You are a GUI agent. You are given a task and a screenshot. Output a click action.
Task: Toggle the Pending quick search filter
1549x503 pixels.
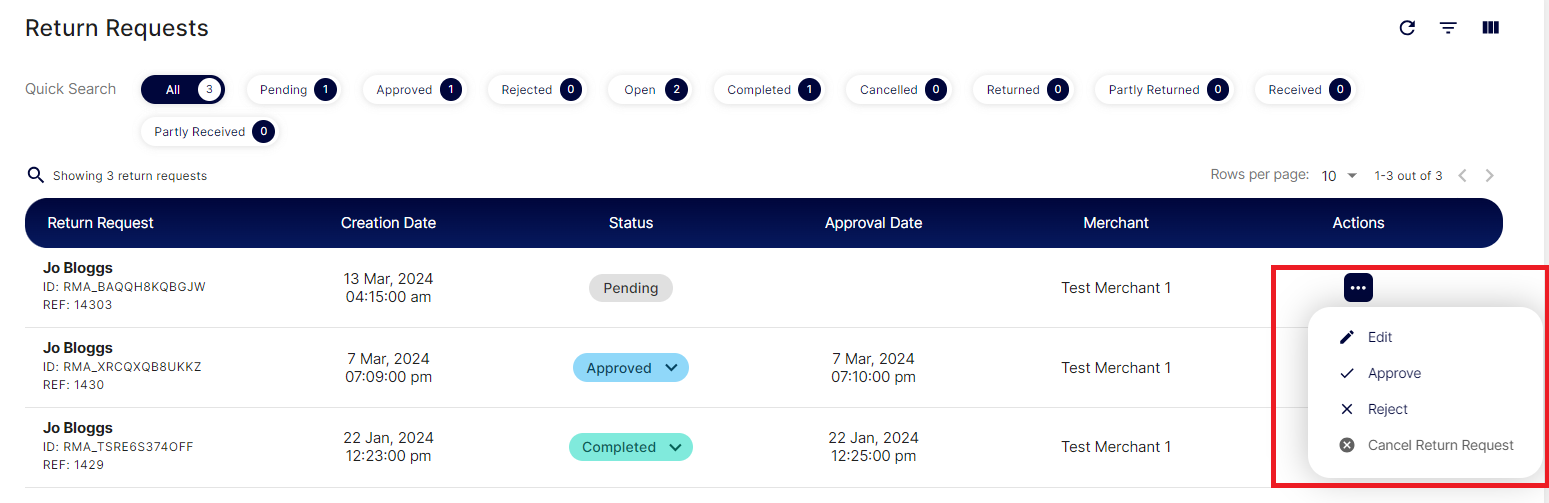(292, 90)
